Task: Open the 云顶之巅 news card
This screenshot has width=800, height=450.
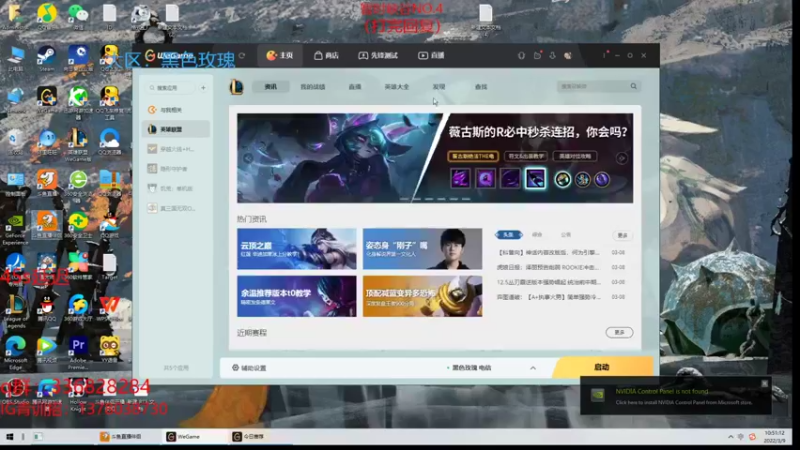Action: point(296,248)
